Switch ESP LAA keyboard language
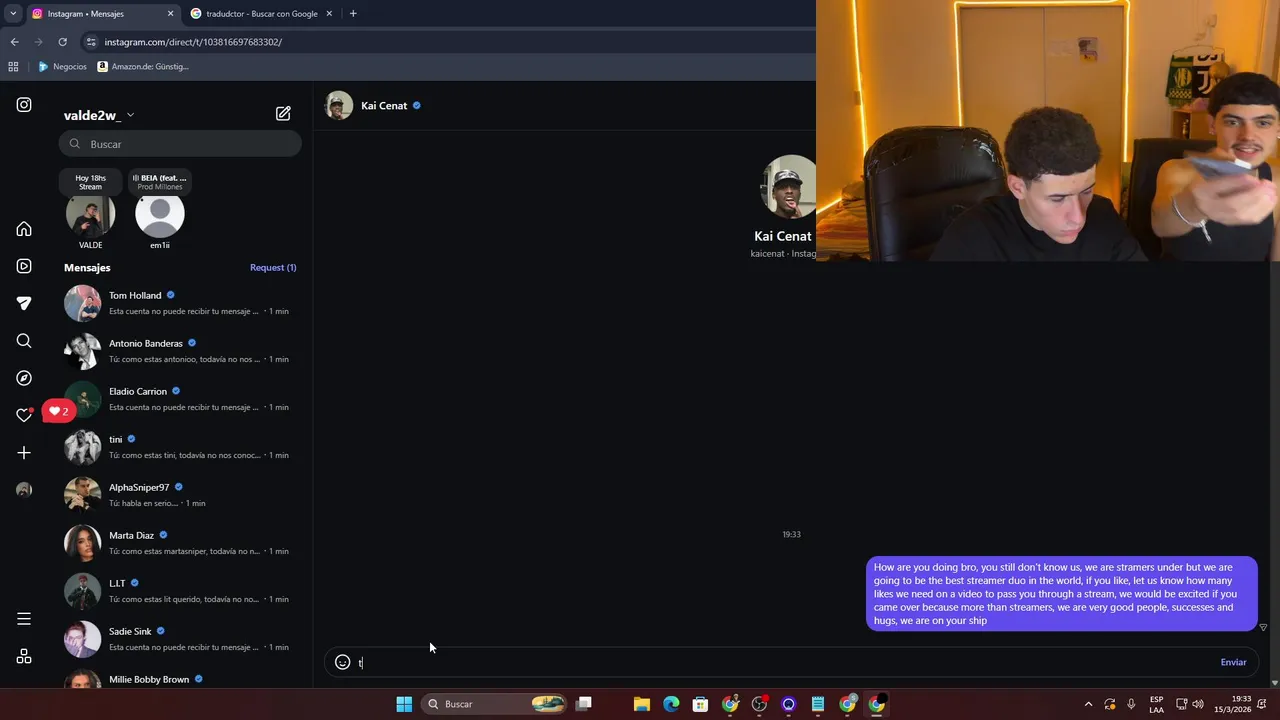 click(x=1156, y=704)
